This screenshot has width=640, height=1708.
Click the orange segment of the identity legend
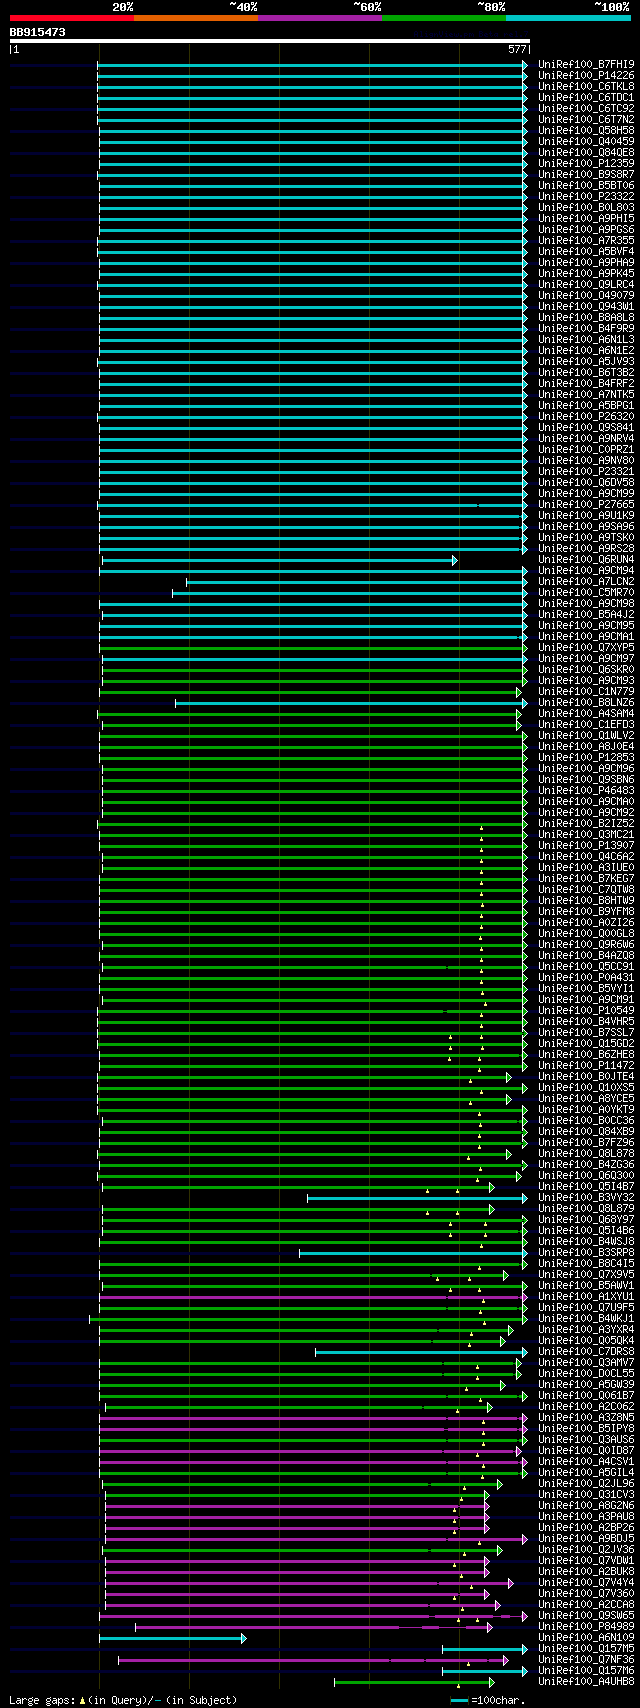click(x=195, y=17)
